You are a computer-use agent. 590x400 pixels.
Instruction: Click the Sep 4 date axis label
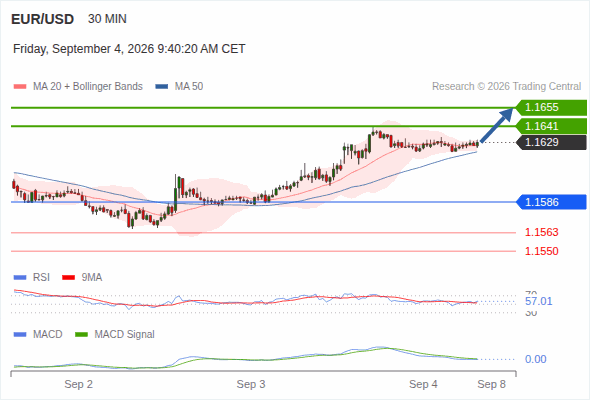click(423, 384)
